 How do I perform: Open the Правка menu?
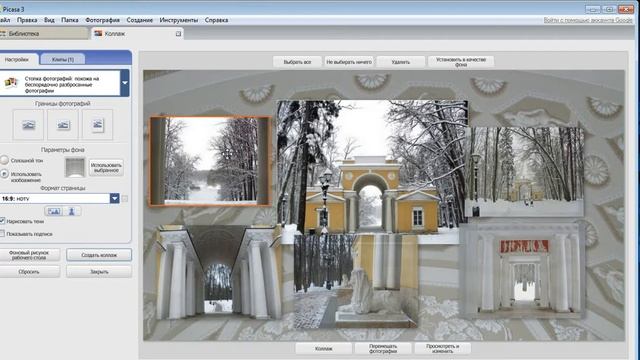[x=27, y=20]
